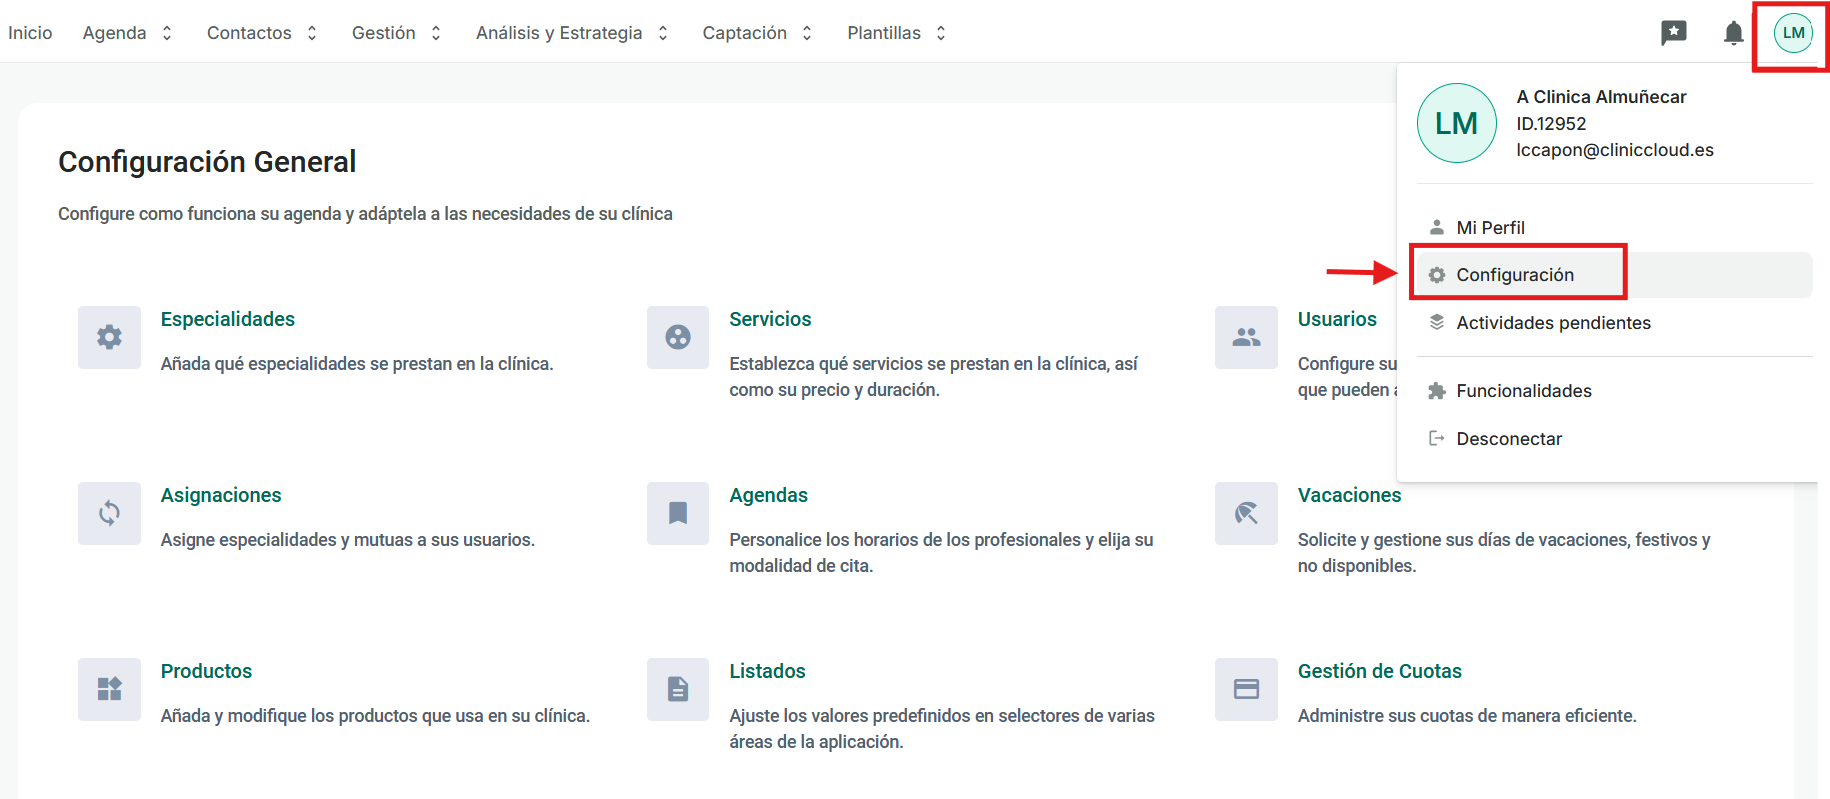
Task: Click the Asignaciones sync arrows icon
Action: [x=109, y=513]
